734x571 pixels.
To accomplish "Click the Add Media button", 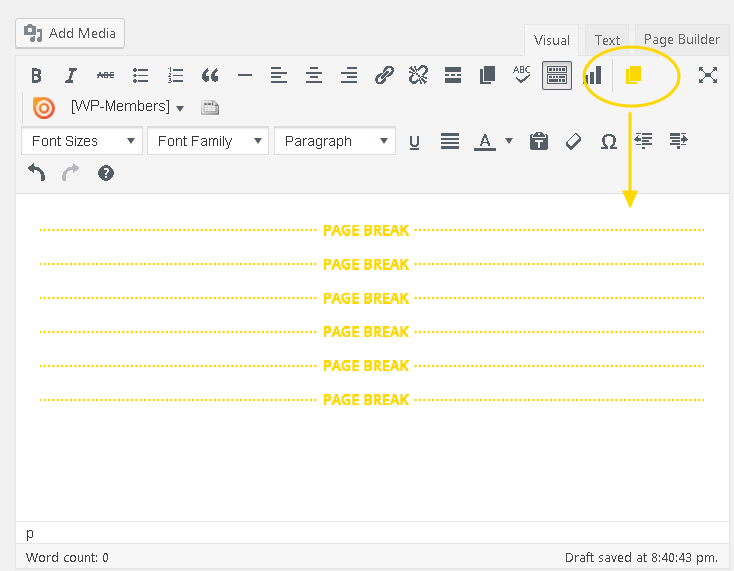I will (70, 33).
